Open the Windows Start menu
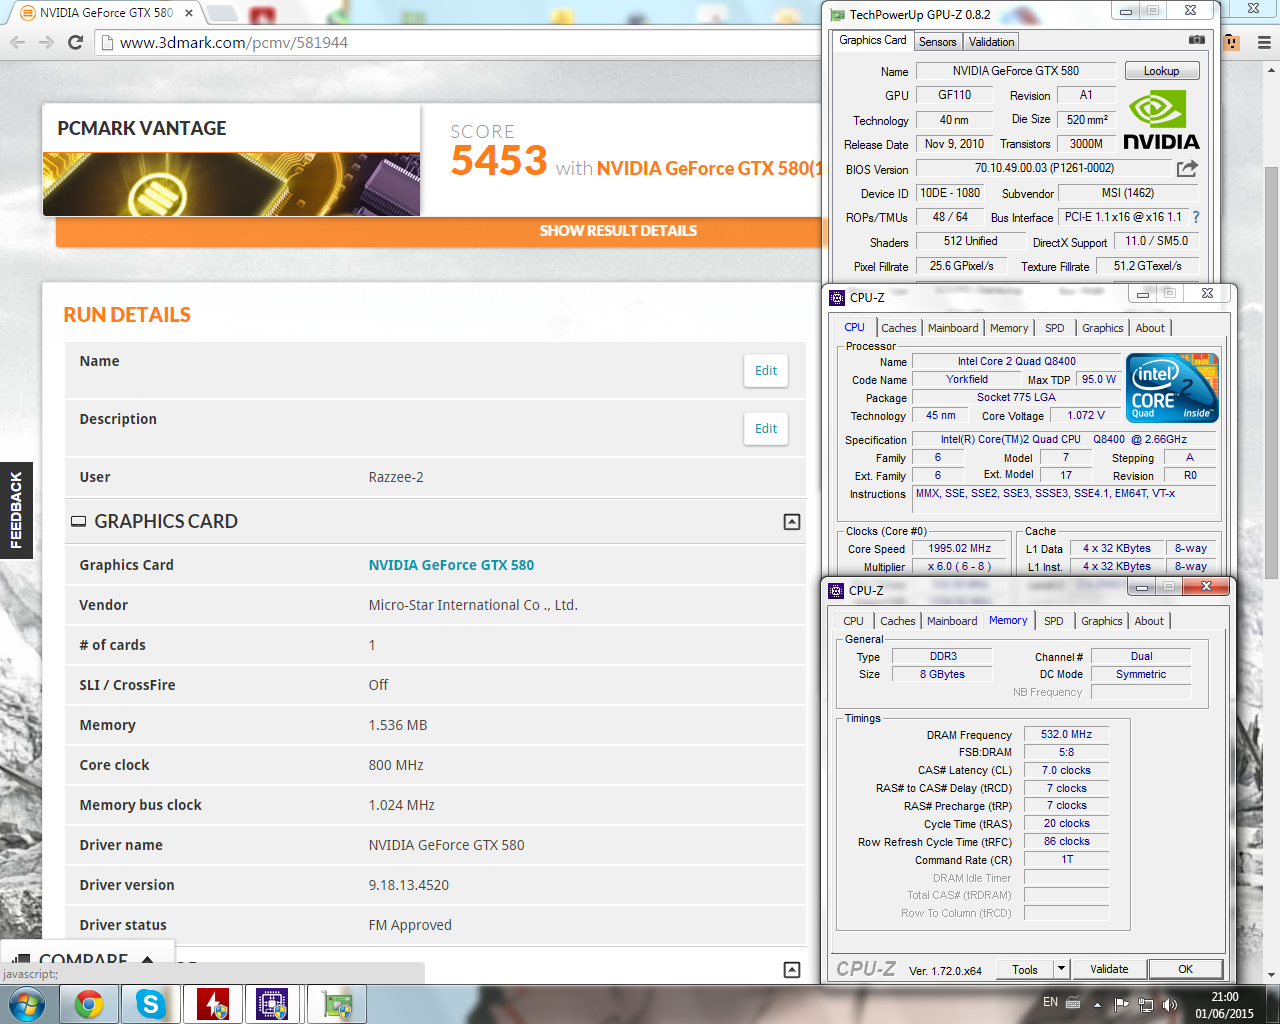1280x1024 pixels. pos(27,1004)
